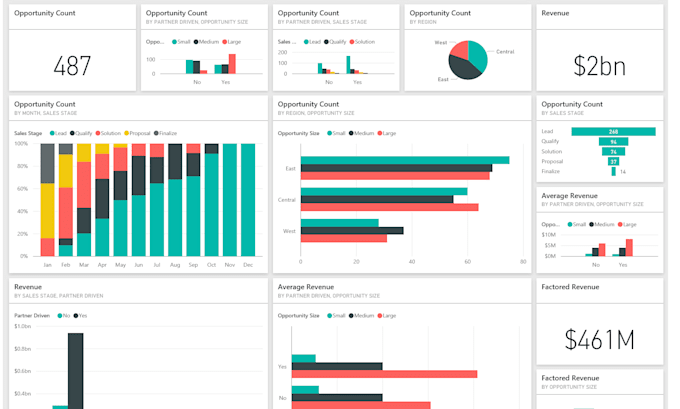Click the Solution funnel bar showing 76
This screenshot has width=680, height=409.
coord(613,151)
